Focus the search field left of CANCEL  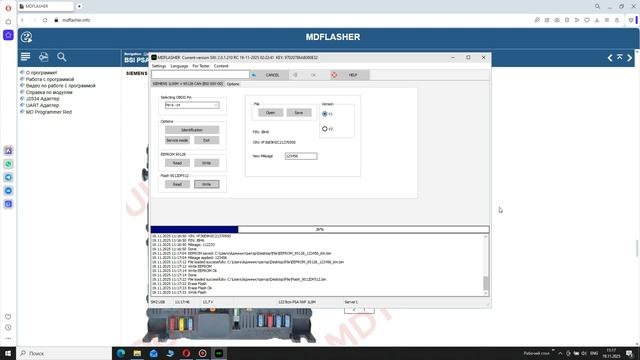(200, 75)
